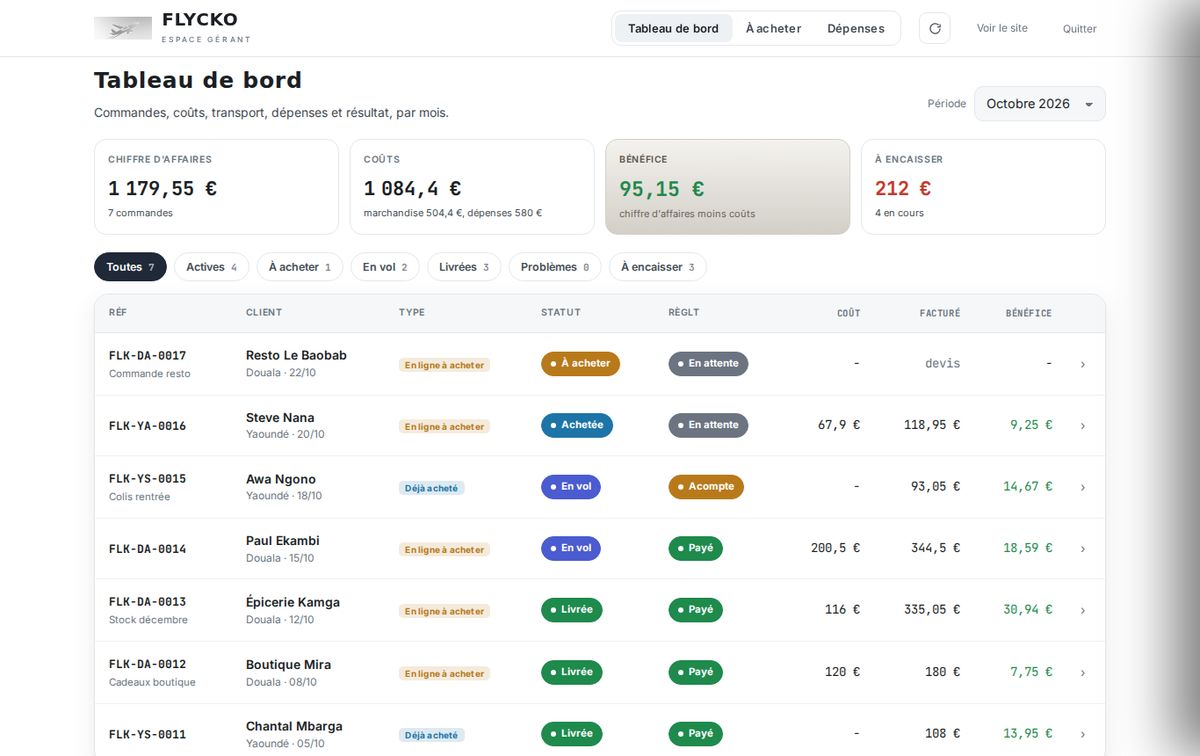Click En vol status badge for Paul Ekambi
Image resolution: width=1200 pixels, height=756 pixels.
tap(571, 548)
